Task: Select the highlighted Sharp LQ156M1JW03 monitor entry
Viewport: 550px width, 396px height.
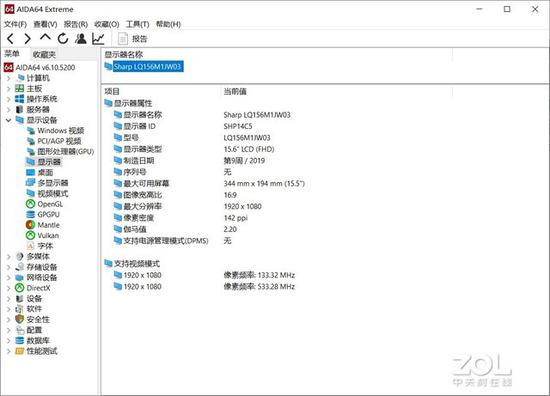Action: point(148,67)
